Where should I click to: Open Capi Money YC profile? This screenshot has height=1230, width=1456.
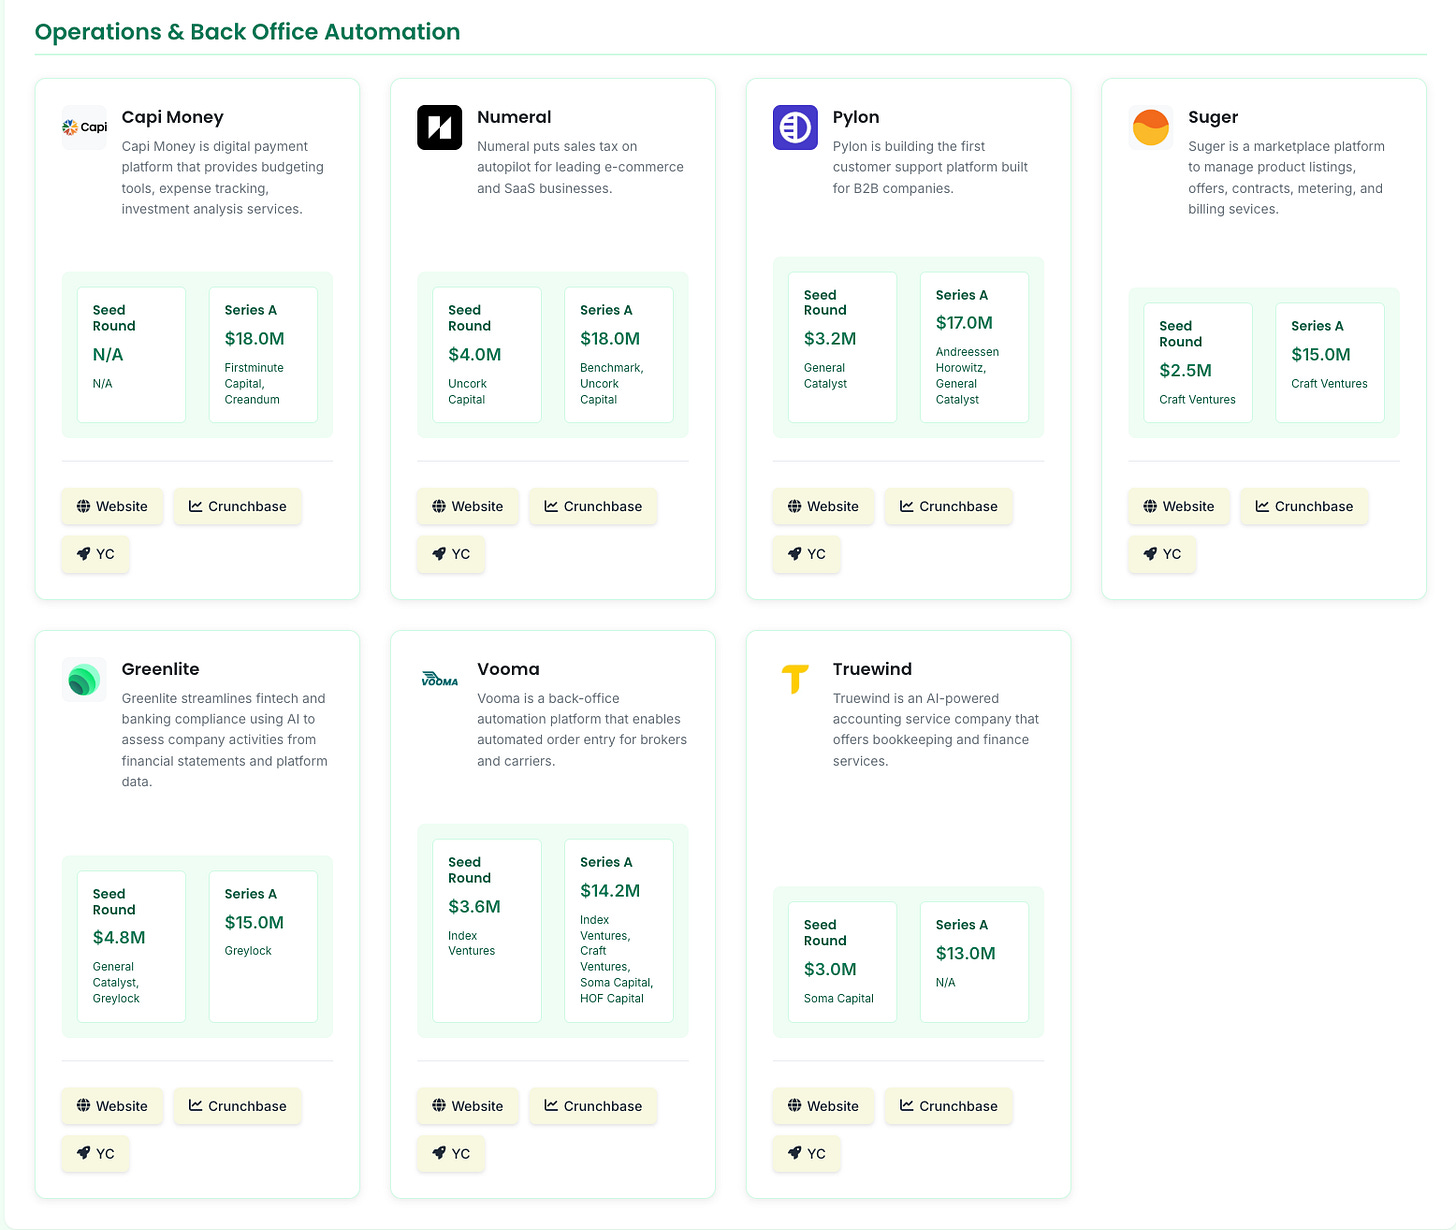point(96,554)
